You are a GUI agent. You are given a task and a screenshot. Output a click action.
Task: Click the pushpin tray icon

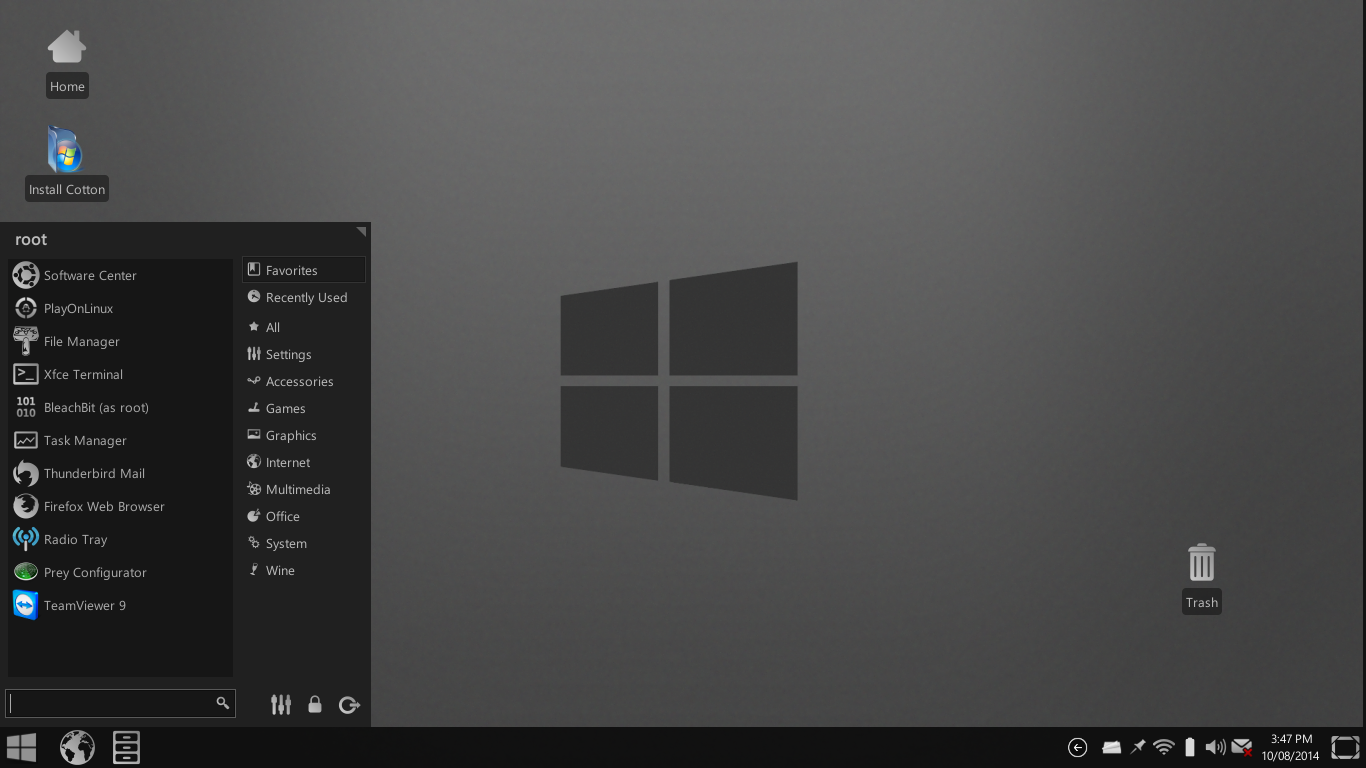click(1138, 747)
